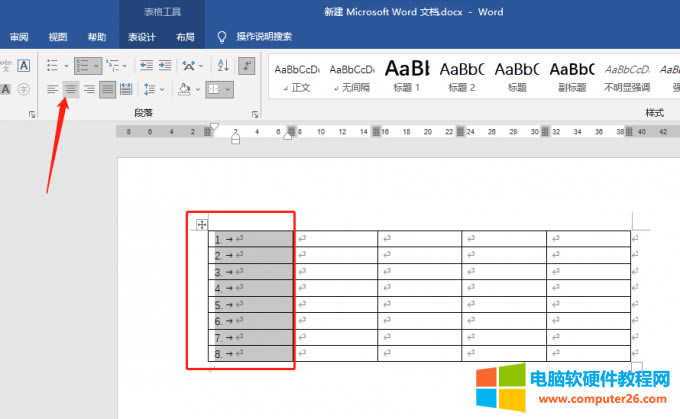Viewport: 680px width, 419px height.
Task: Toggle show paragraph marks button
Action: point(247,65)
